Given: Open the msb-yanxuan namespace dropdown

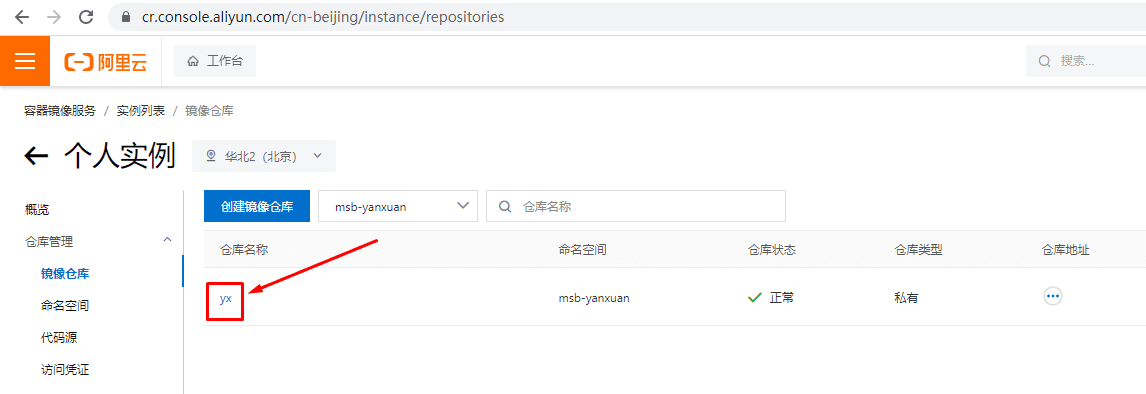Looking at the screenshot, I should (x=398, y=206).
